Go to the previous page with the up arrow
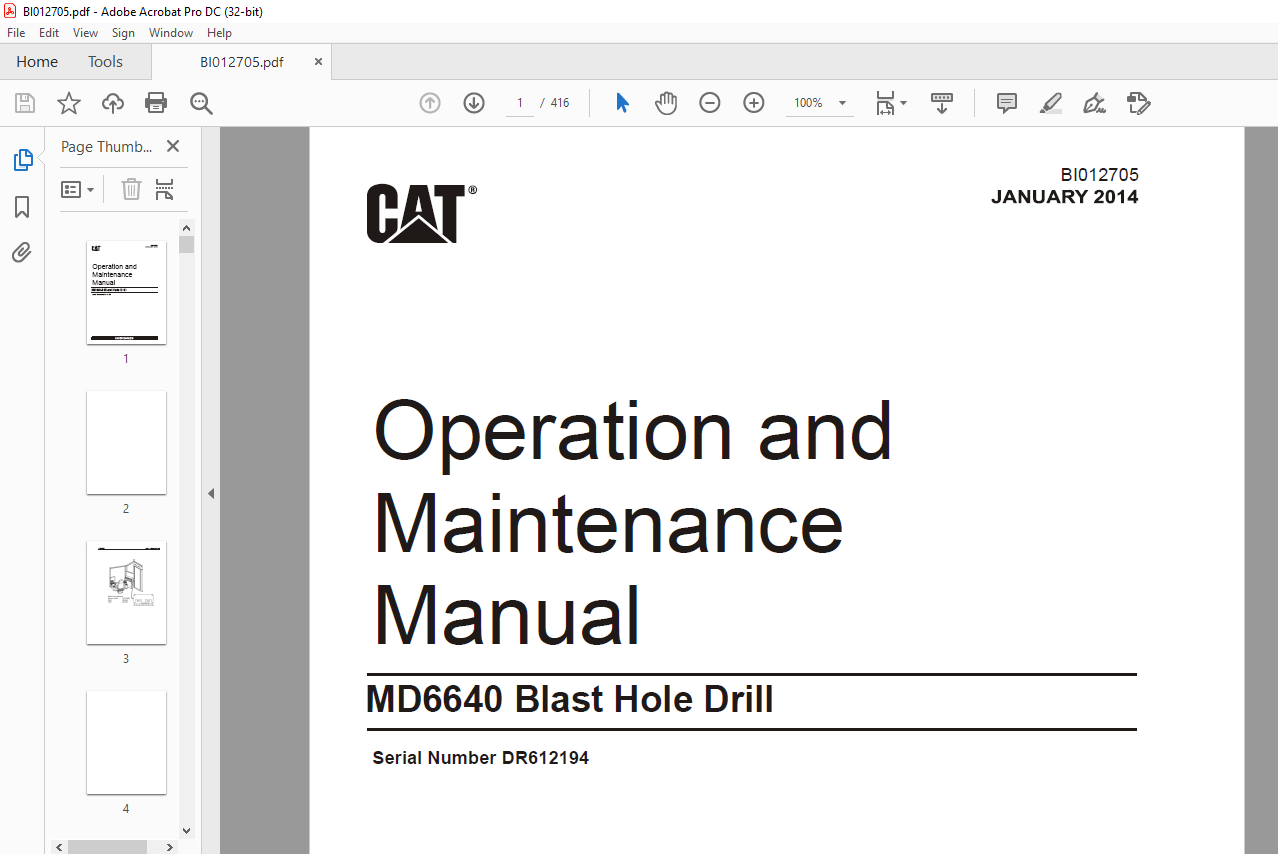This screenshot has width=1278, height=854. click(x=430, y=103)
